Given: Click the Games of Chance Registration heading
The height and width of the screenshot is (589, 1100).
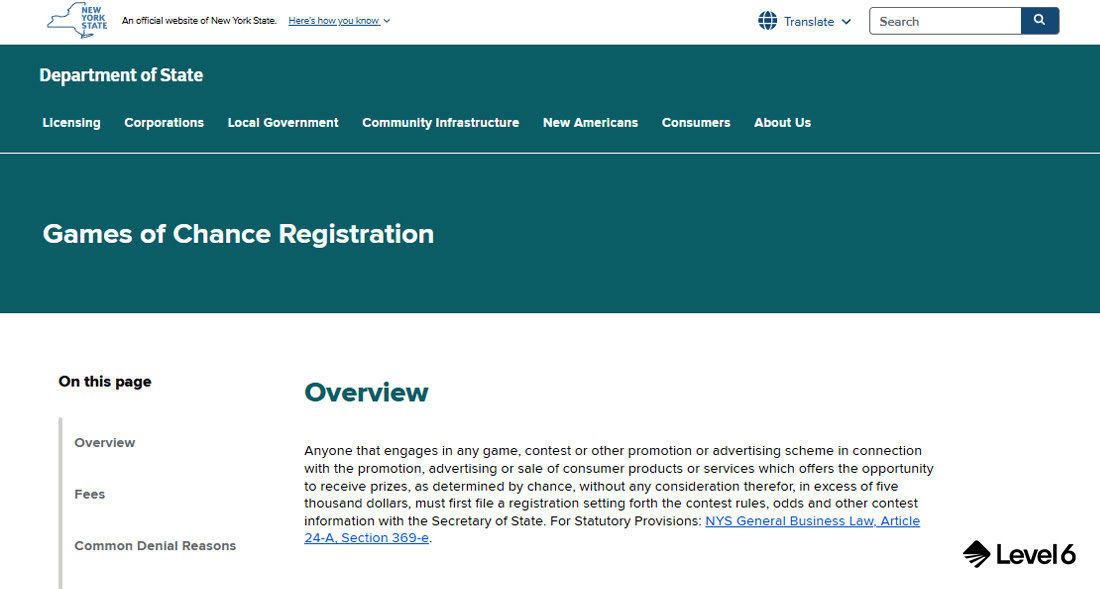Looking at the screenshot, I should click(238, 234).
